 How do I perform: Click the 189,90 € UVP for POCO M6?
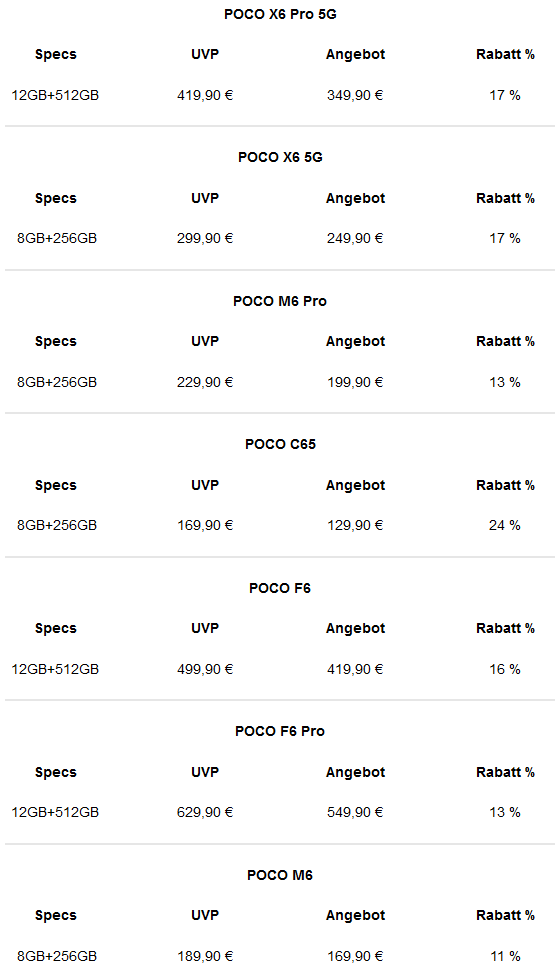(204, 956)
